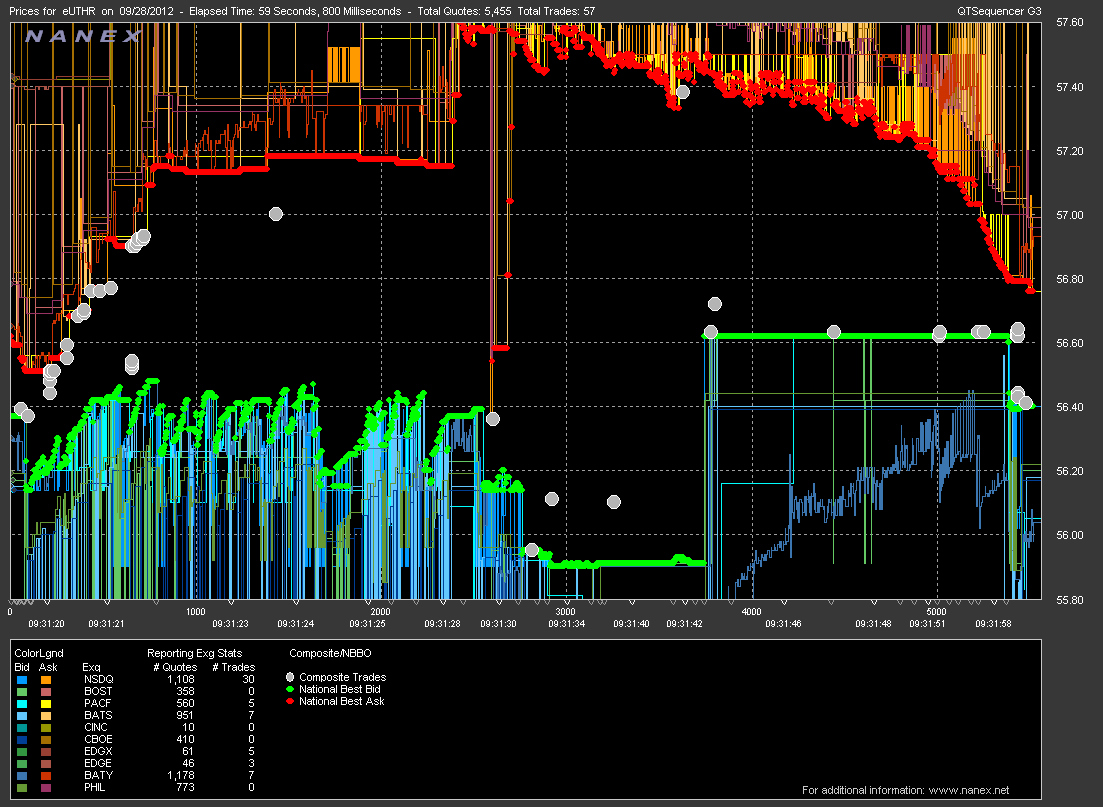Click the 3000 sequence tick label
The image size is (1103, 807).
[x=566, y=611]
